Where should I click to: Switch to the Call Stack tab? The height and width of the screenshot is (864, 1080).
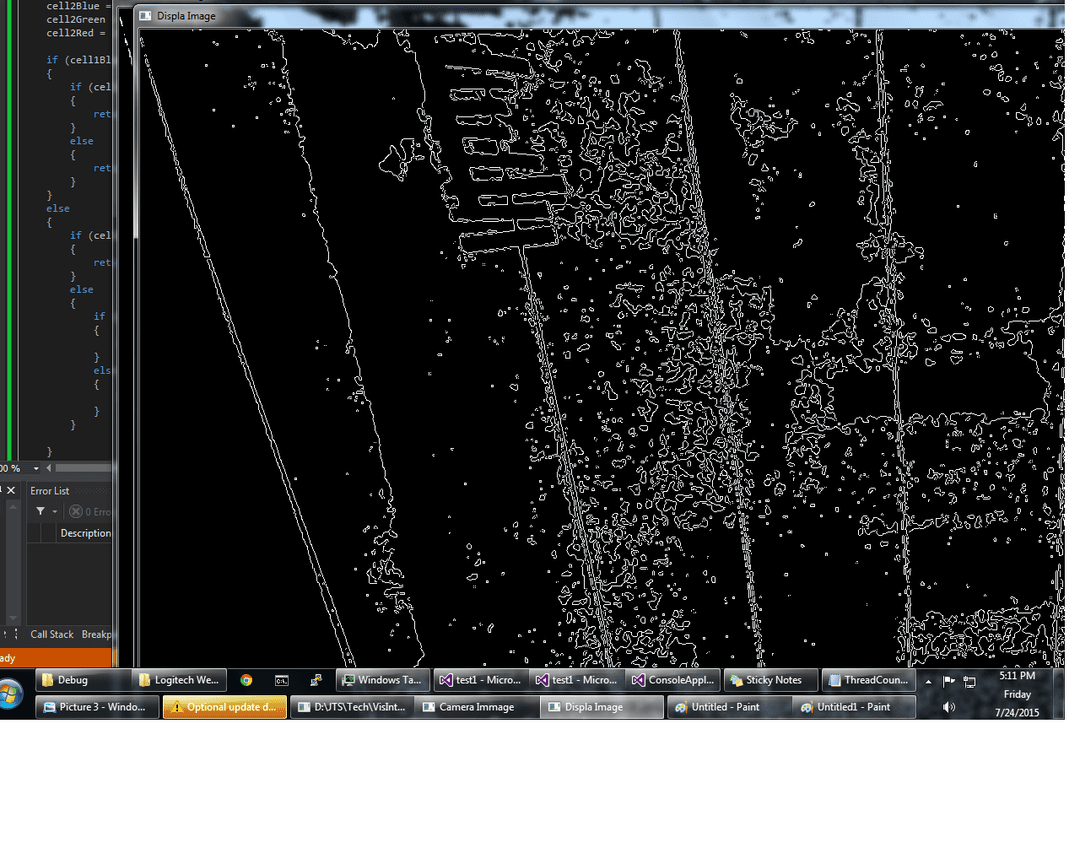pyautogui.click(x=51, y=634)
